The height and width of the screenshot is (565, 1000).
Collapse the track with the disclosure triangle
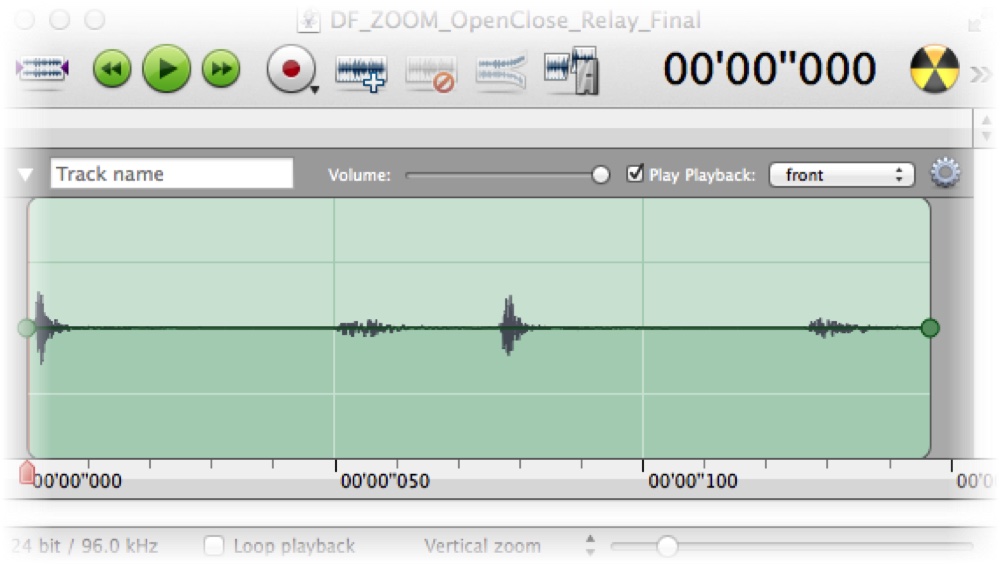coord(25,175)
